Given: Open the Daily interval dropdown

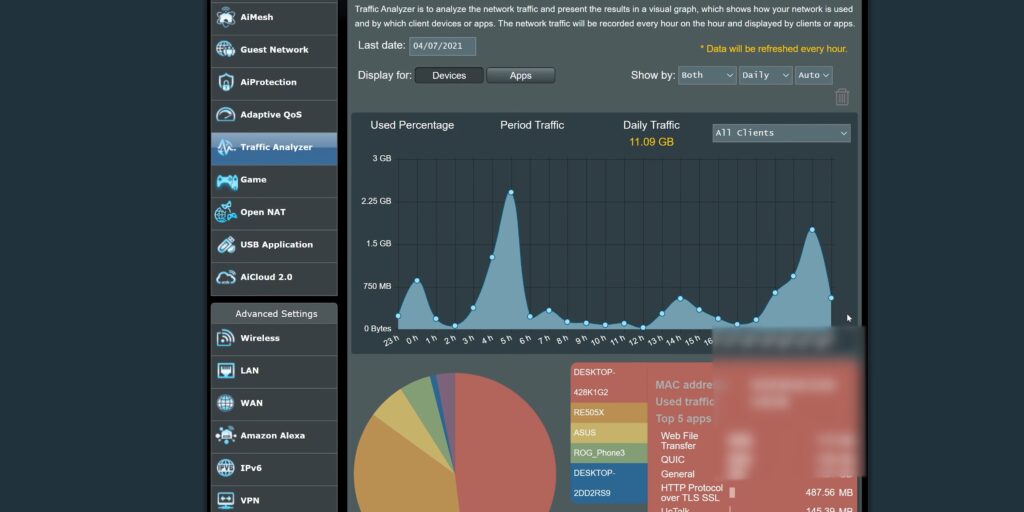Looking at the screenshot, I should click(765, 75).
